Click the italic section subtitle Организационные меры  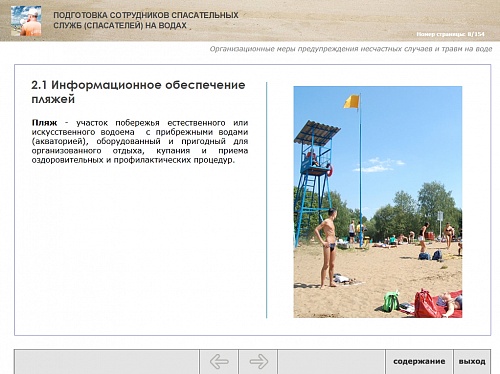tap(351, 49)
